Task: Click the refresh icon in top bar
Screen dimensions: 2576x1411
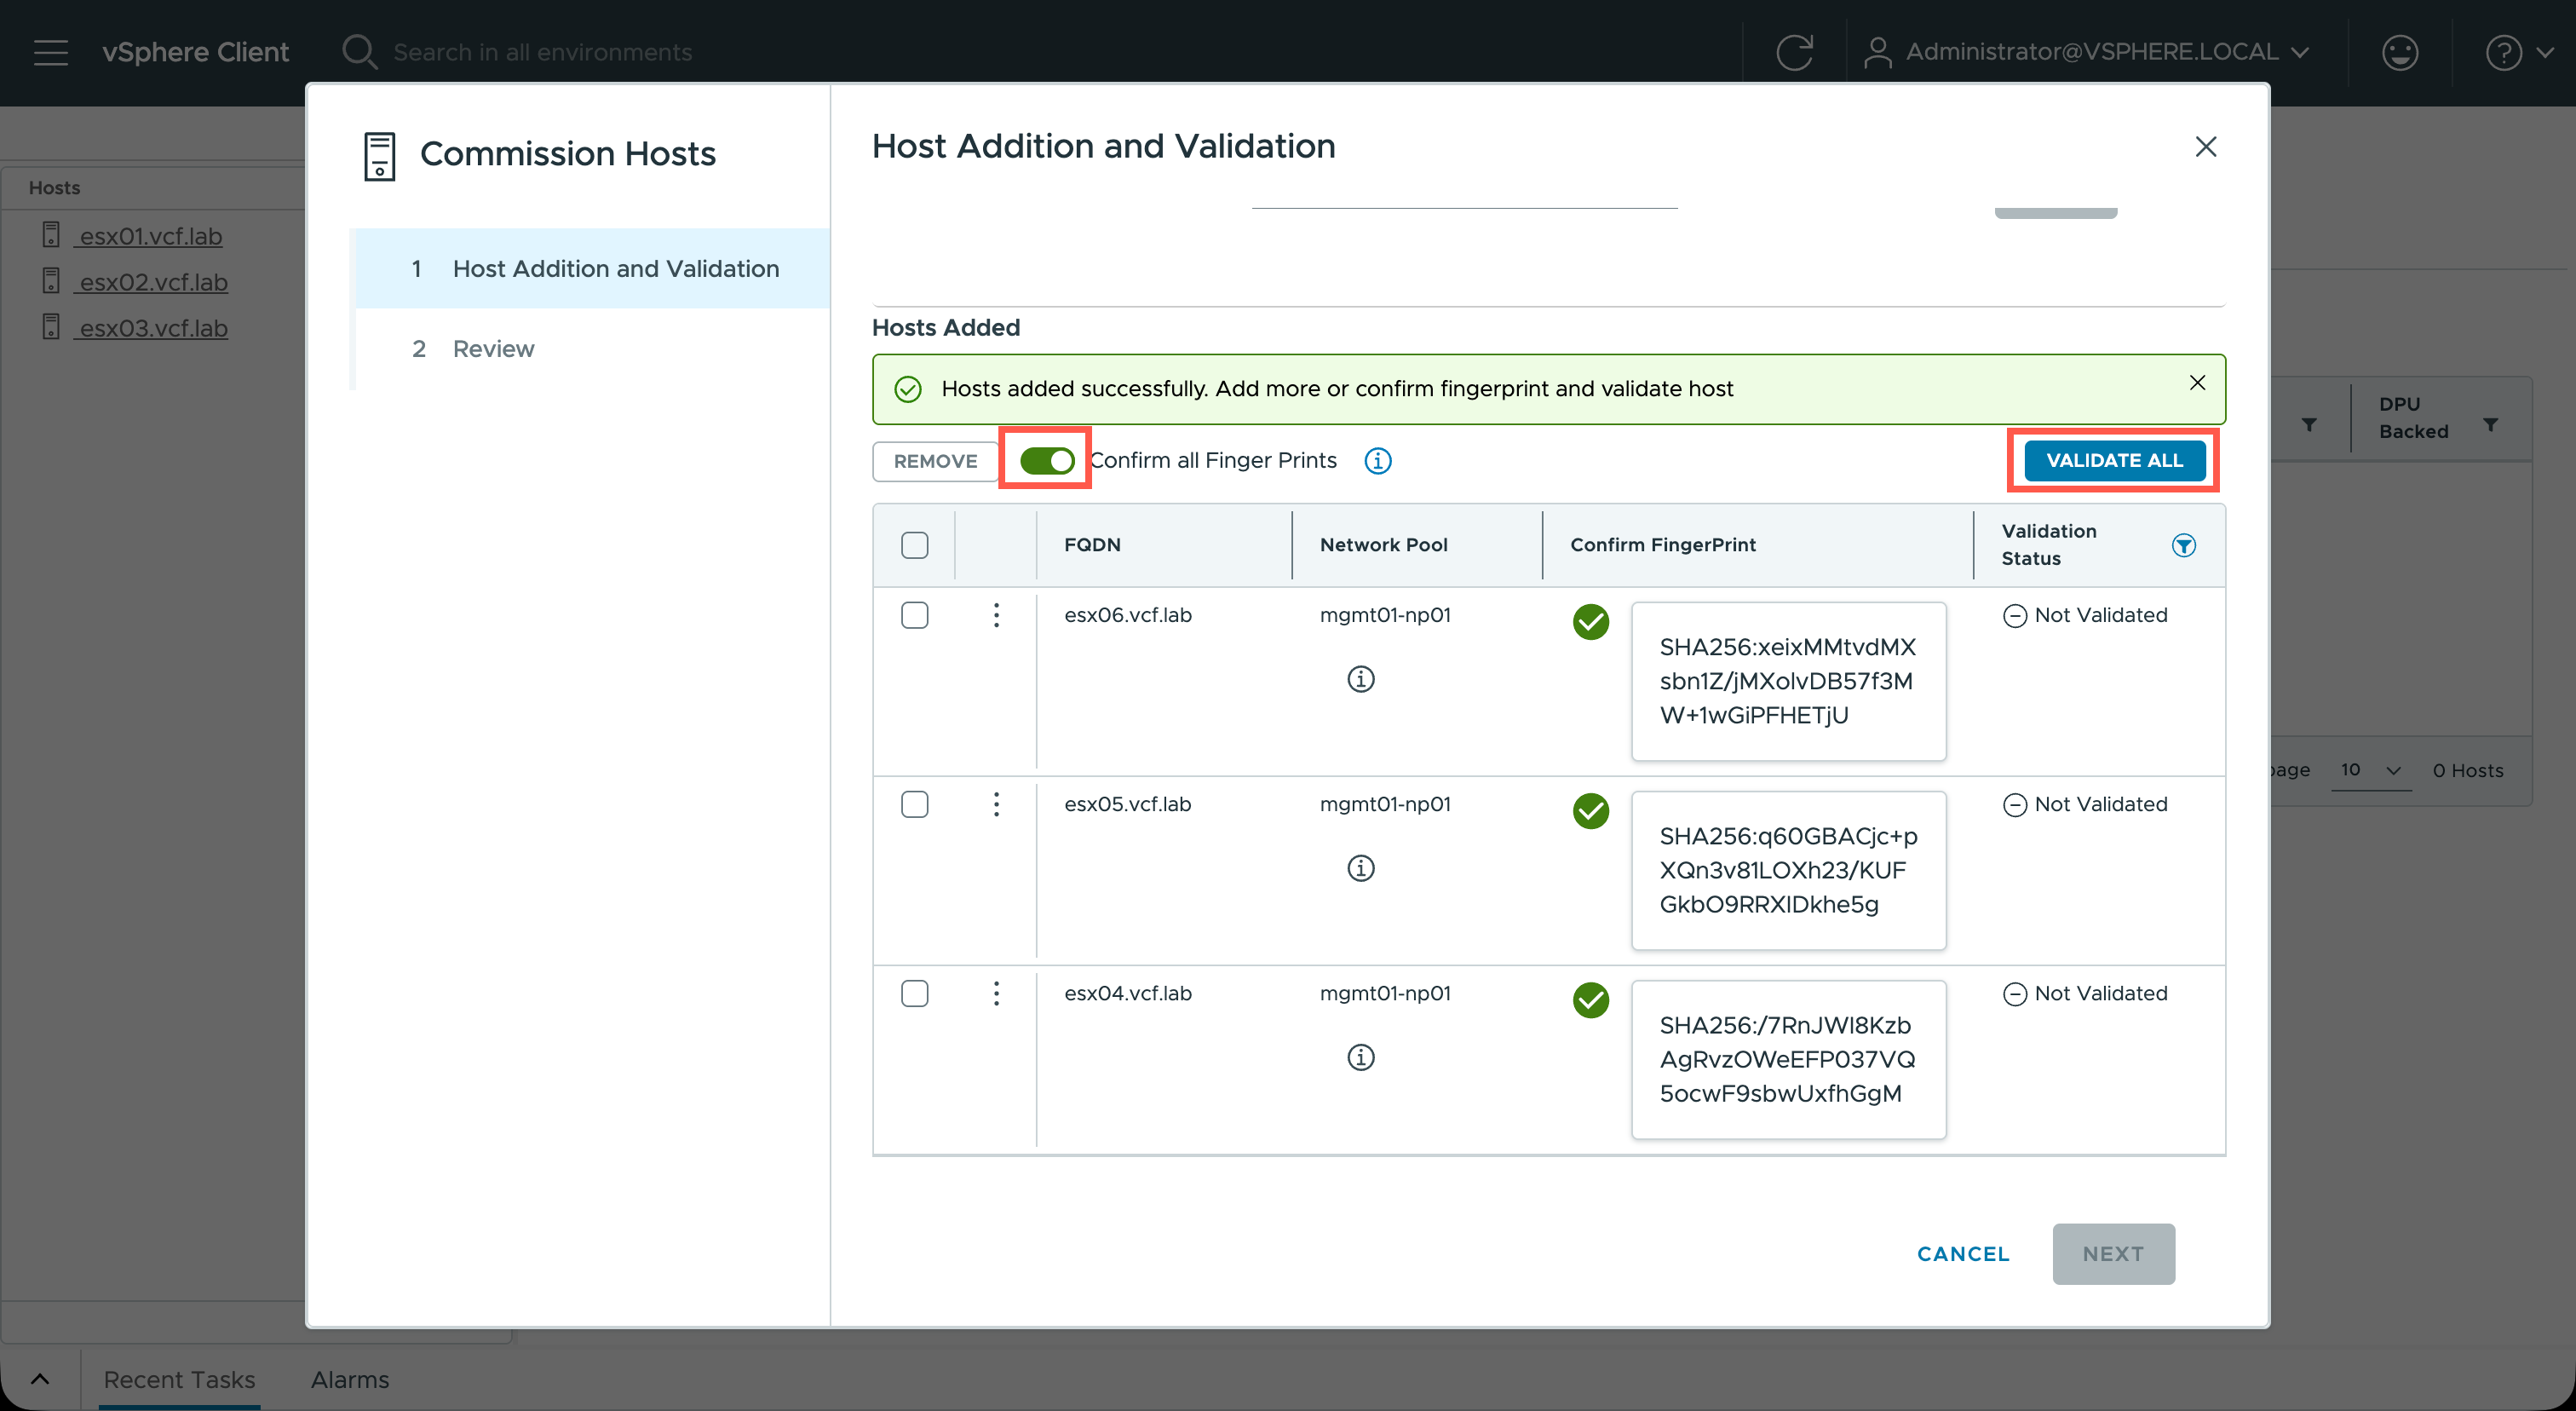Action: coord(1795,52)
